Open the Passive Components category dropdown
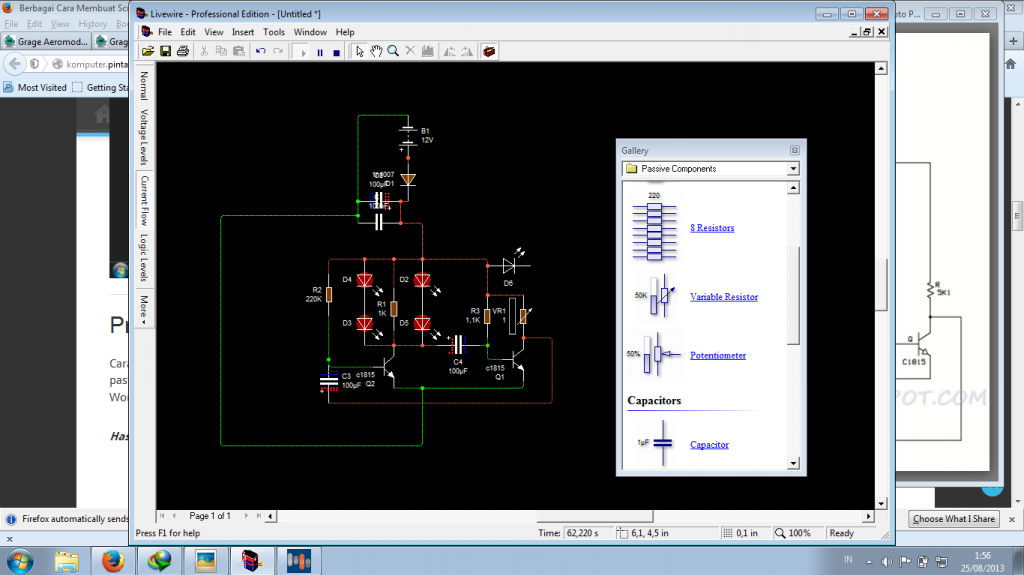The height and width of the screenshot is (575, 1024). pyautogui.click(x=792, y=169)
